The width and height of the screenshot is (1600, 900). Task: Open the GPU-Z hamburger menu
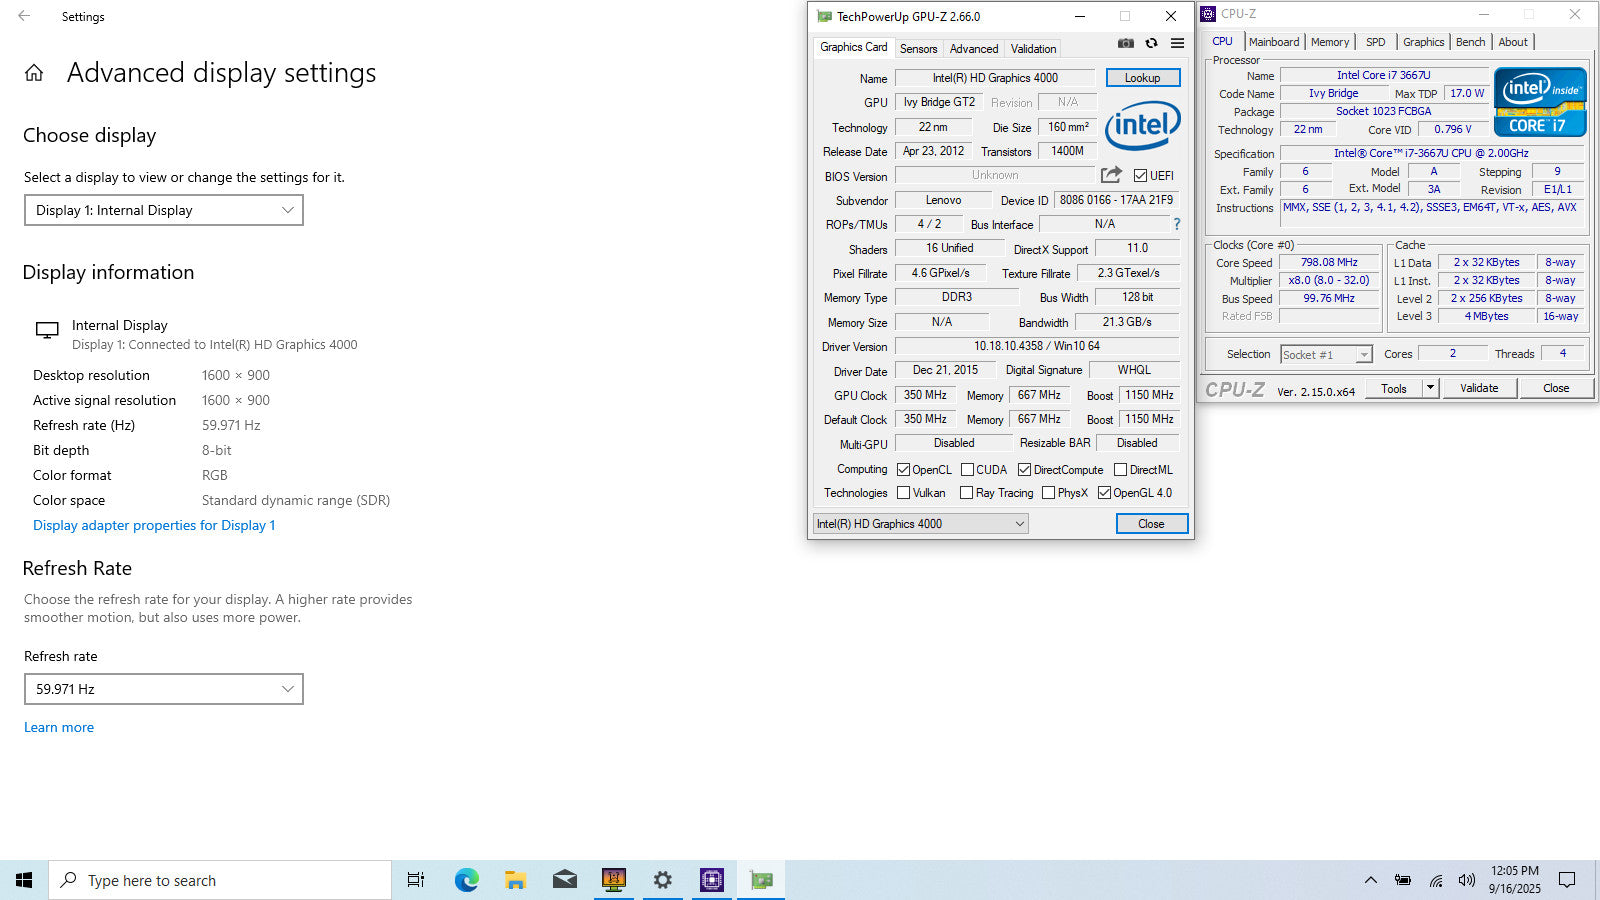tap(1178, 43)
